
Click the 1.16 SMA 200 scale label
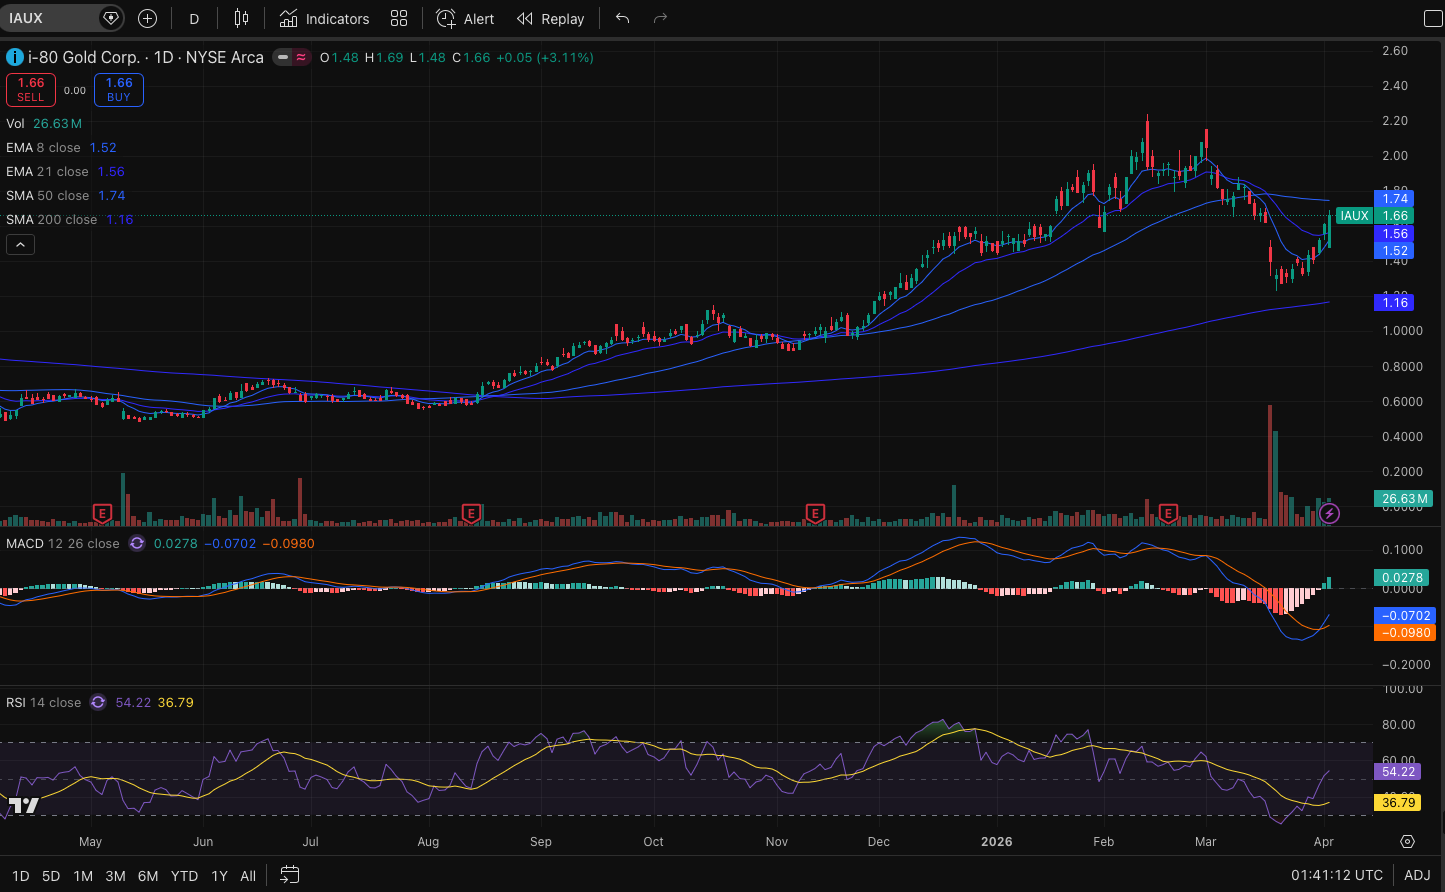(1395, 302)
